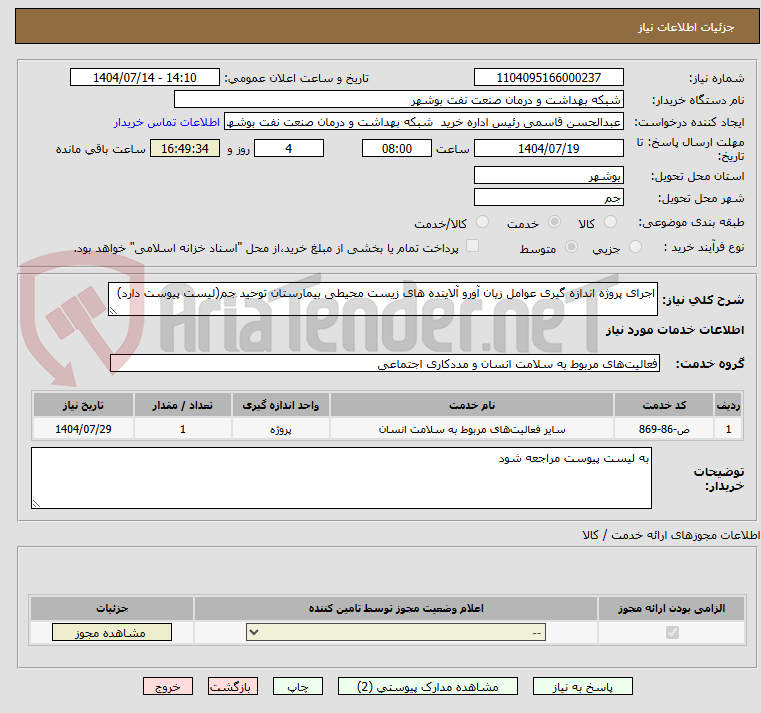Click the اعلام وضعیت مجوز توسط تامین کننده header

click(396, 608)
